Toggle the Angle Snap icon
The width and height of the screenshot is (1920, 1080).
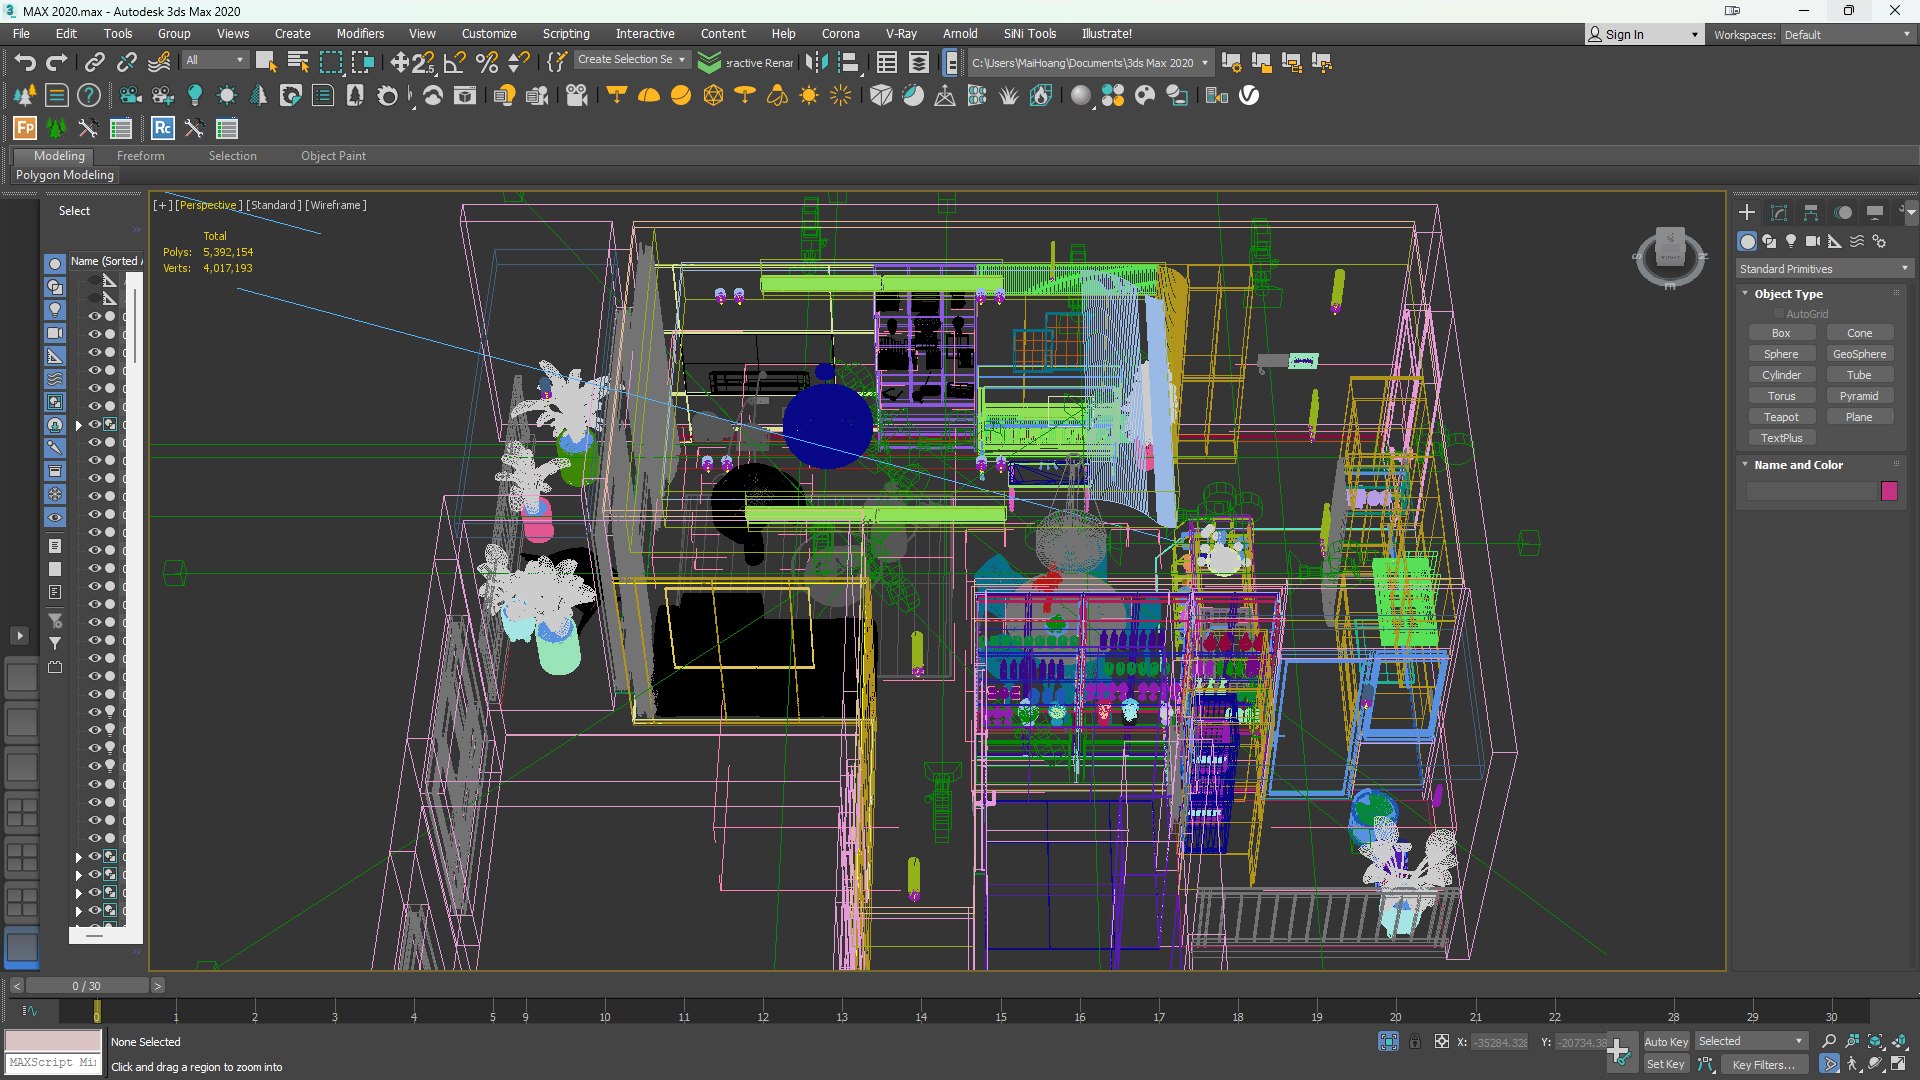[x=454, y=63]
